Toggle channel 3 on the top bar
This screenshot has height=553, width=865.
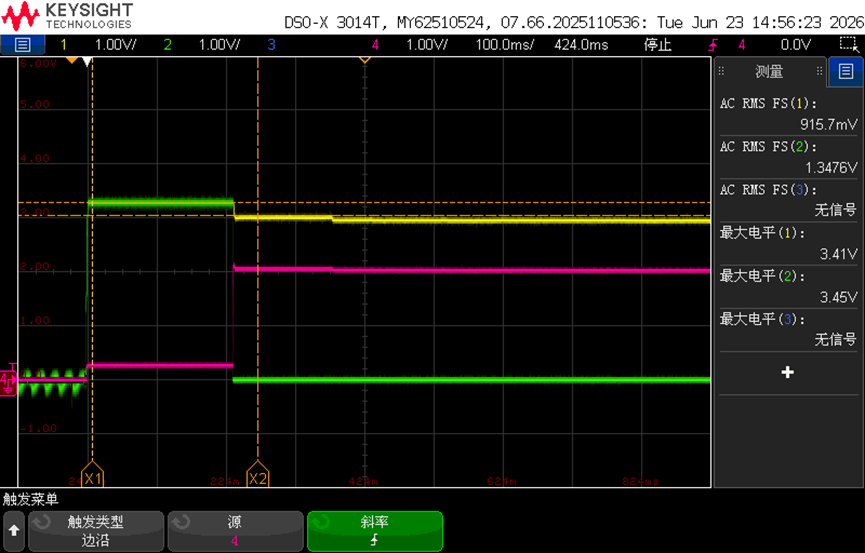[271, 45]
